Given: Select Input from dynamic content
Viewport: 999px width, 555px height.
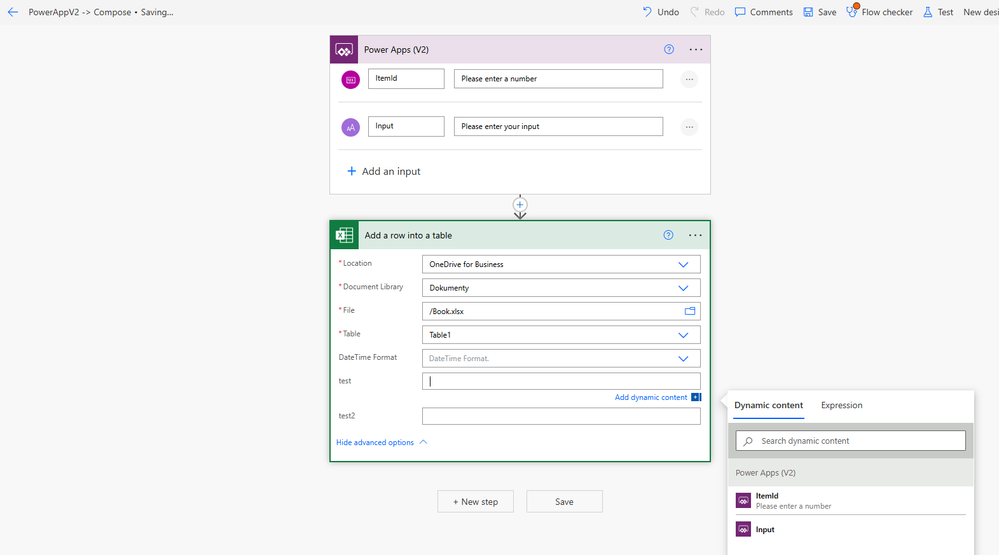Looking at the screenshot, I should [x=850, y=530].
